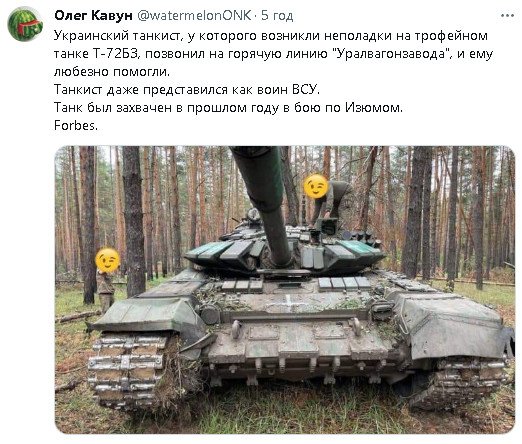The height and width of the screenshot is (444, 522).
Task: Click the line mentioning Изюмом
Action: click(x=228, y=108)
